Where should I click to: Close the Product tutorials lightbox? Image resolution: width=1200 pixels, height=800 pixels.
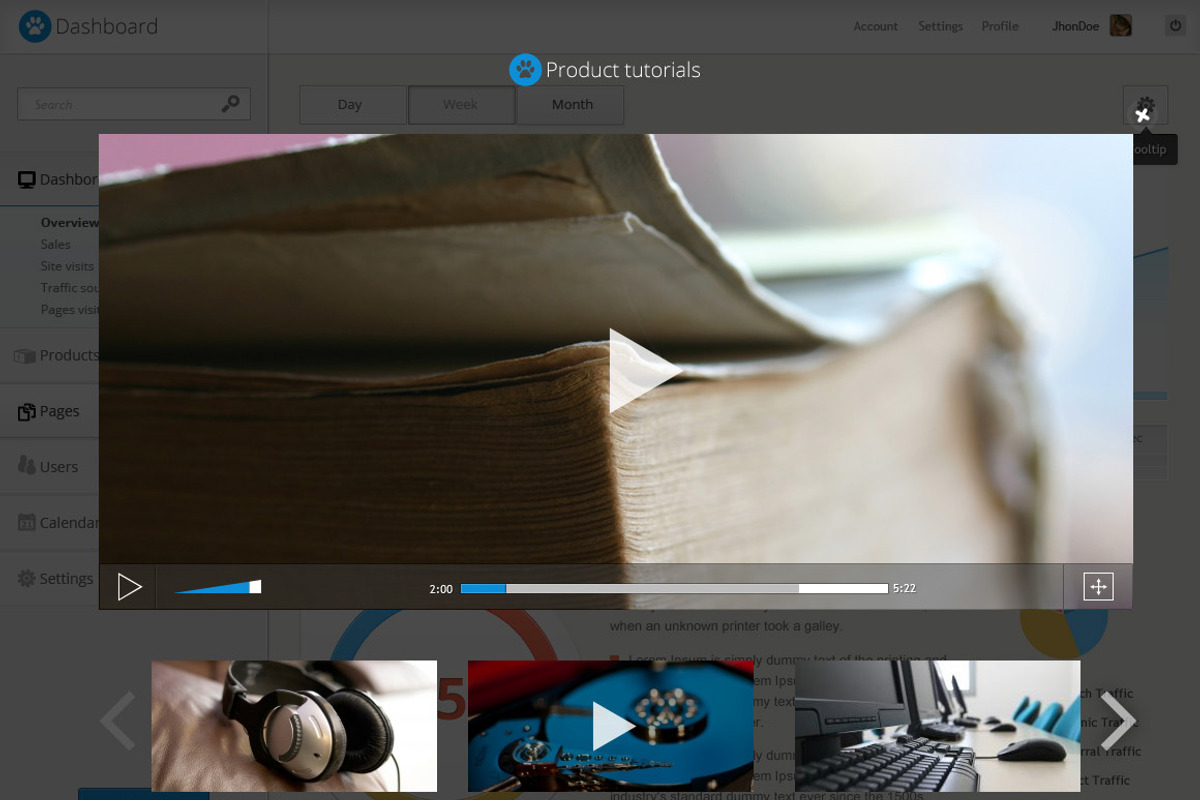(1143, 116)
